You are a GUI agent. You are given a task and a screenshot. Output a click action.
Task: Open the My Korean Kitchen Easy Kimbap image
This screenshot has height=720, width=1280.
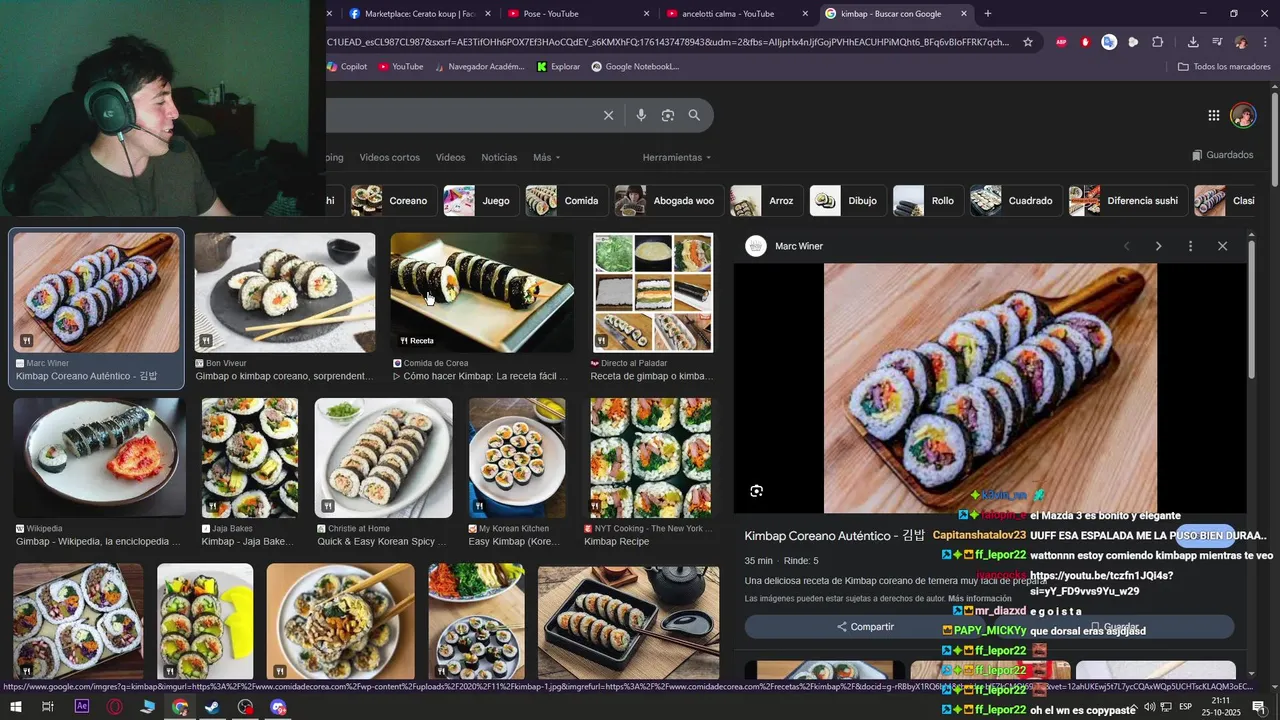coord(517,457)
